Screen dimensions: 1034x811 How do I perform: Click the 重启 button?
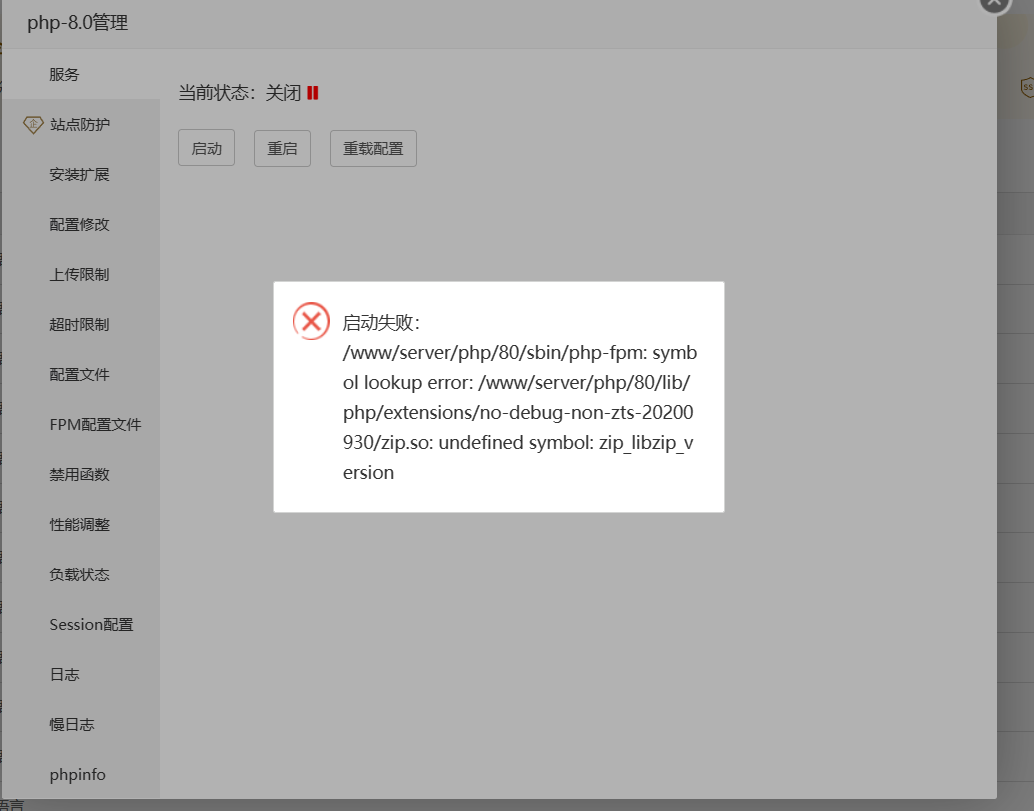pos(282,148)
